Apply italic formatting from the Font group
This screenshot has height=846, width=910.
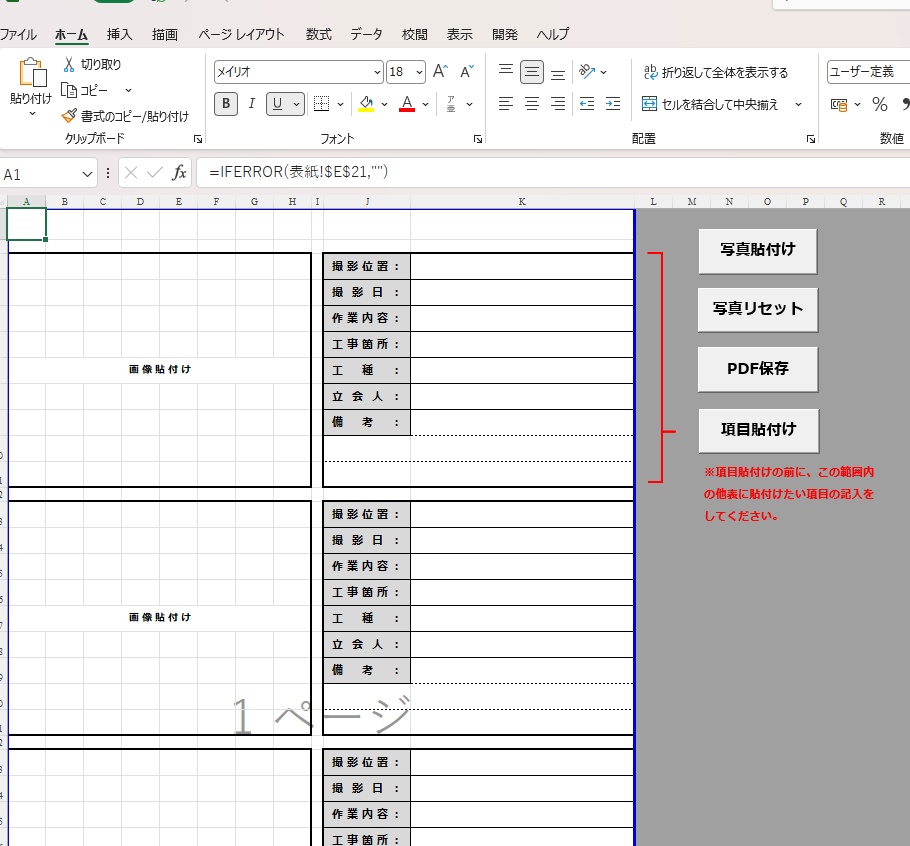(x=251, y=104)
